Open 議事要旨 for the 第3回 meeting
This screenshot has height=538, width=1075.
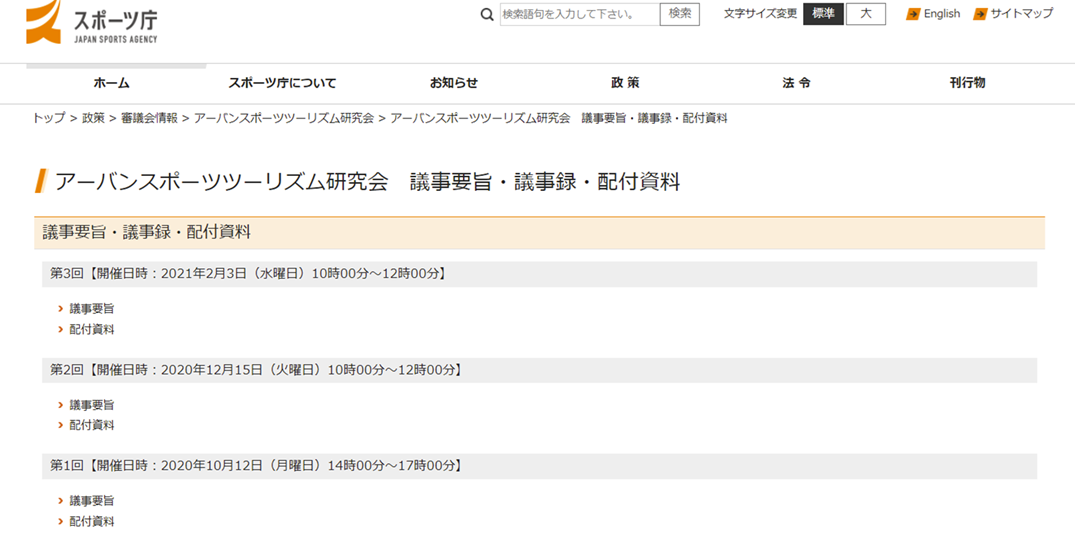[92, 309]
